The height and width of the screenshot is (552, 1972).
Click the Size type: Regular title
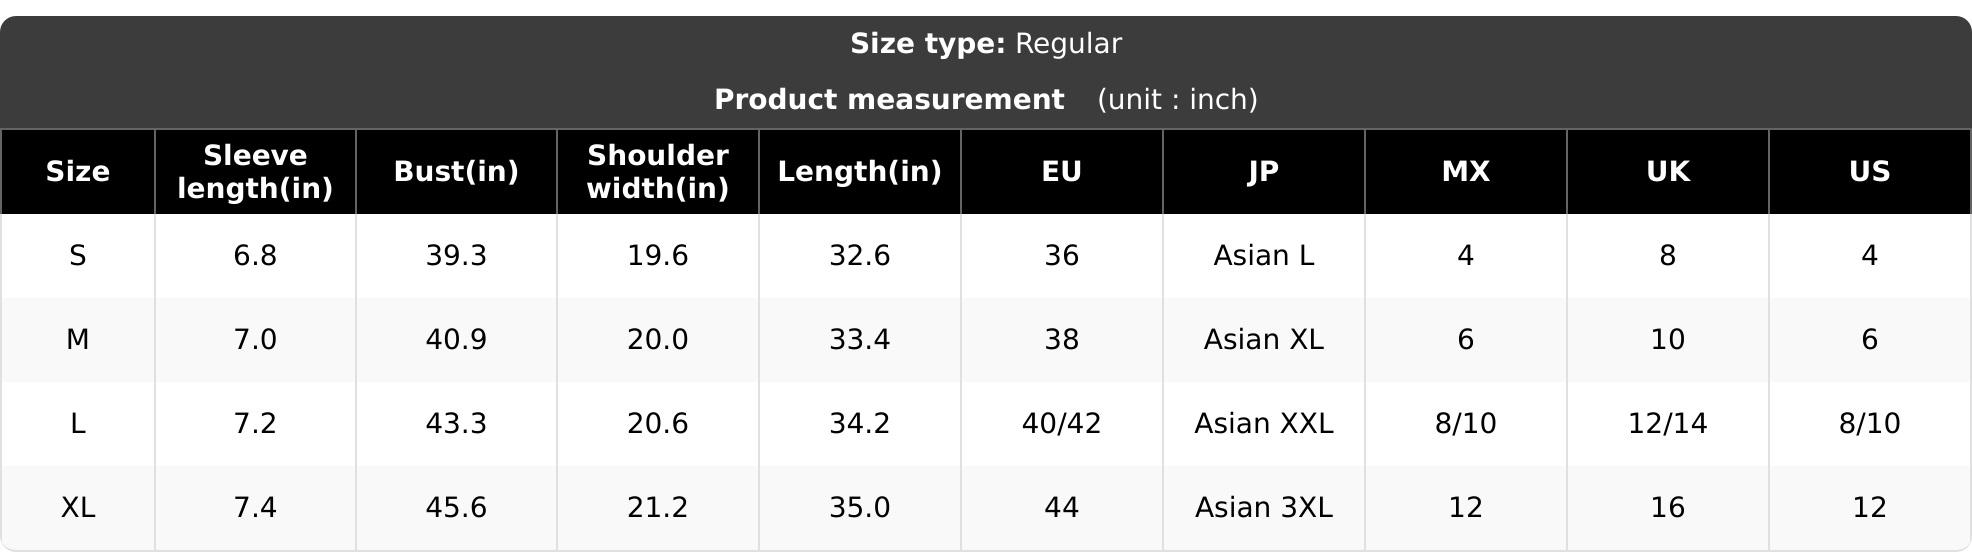(986, 44)
